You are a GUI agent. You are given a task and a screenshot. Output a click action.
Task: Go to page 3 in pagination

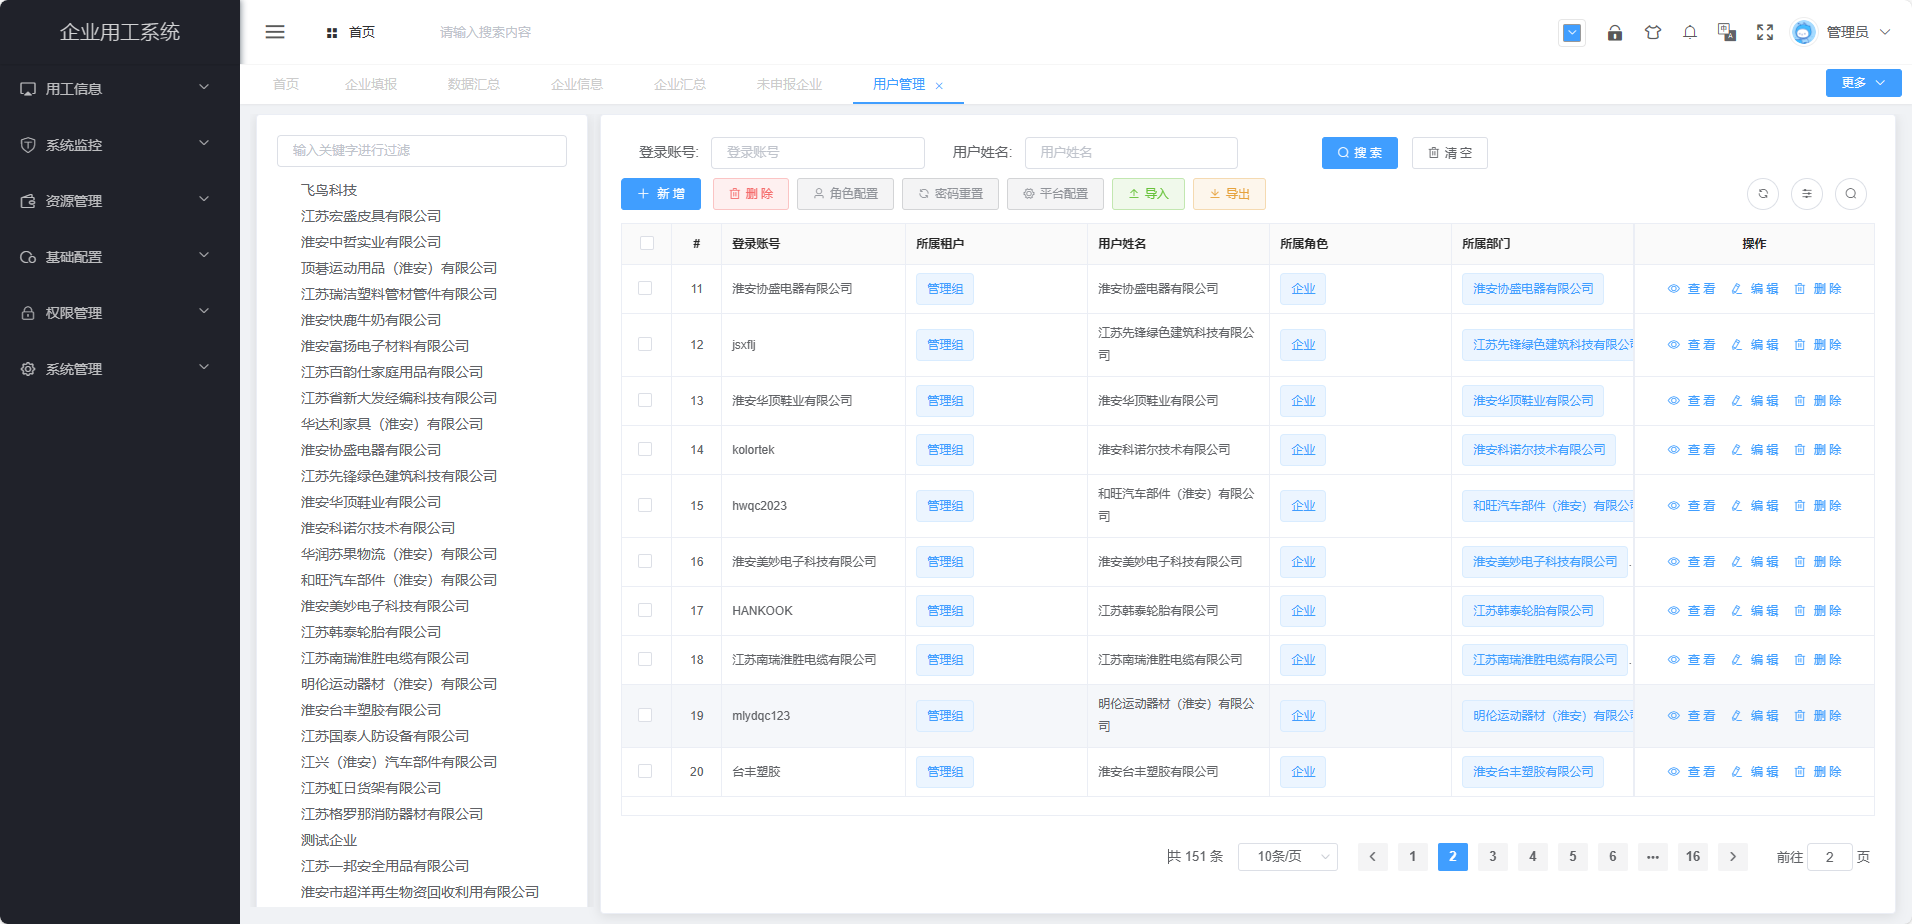coord(1492,857)
